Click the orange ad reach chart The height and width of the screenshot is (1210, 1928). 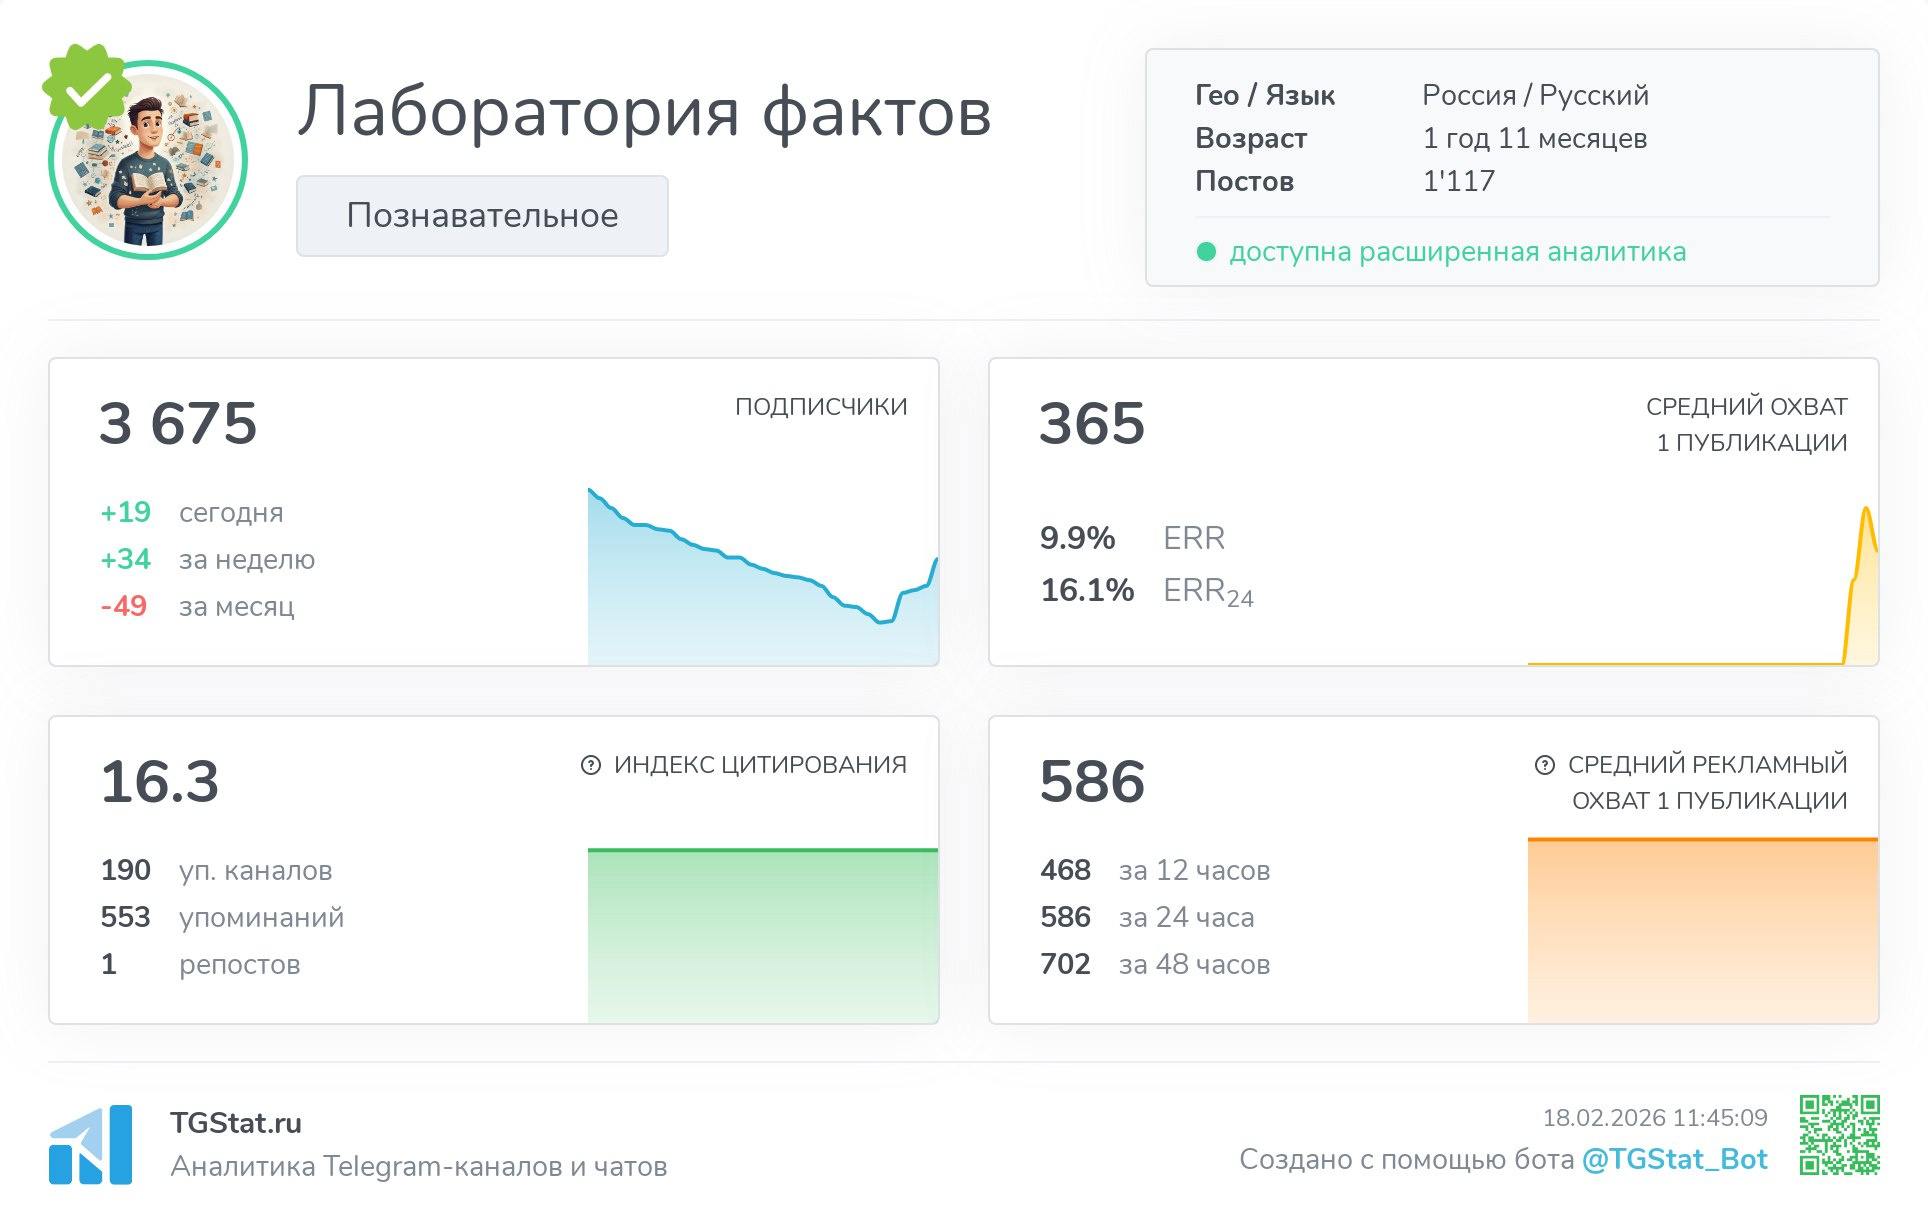1702,930
